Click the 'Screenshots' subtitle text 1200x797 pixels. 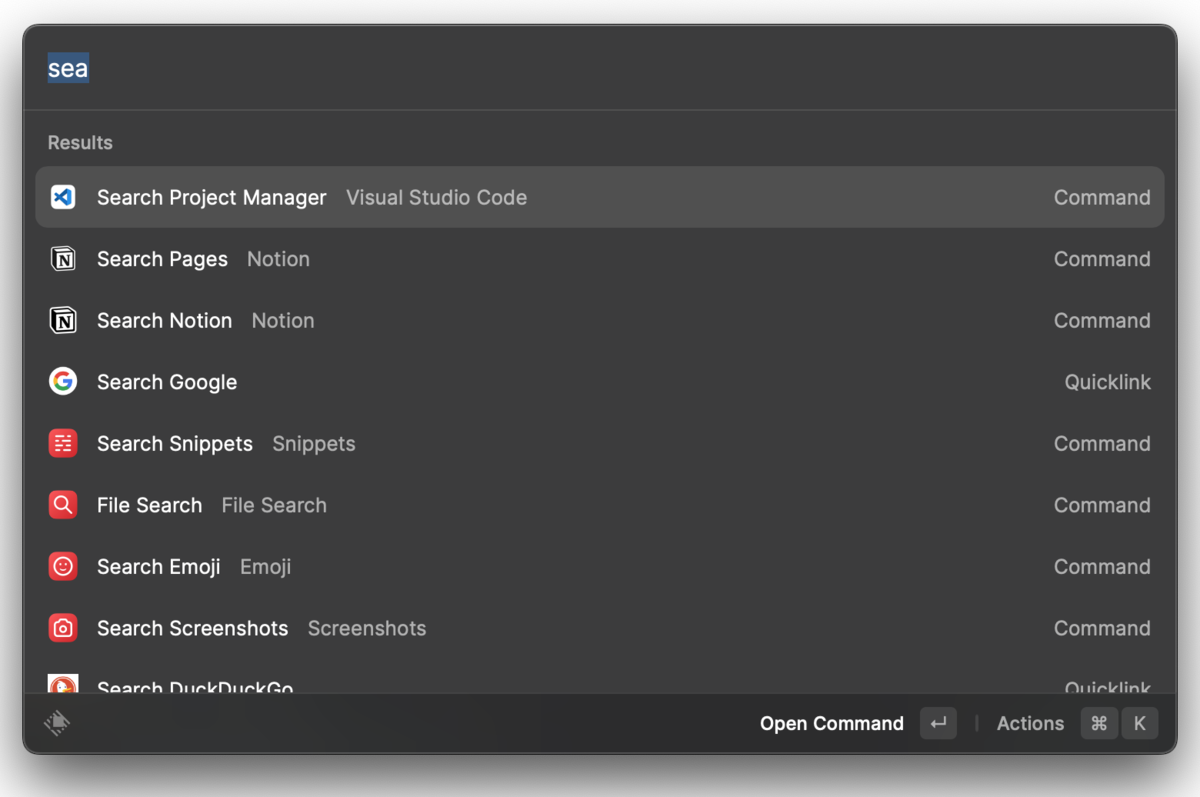coord(367,628)
